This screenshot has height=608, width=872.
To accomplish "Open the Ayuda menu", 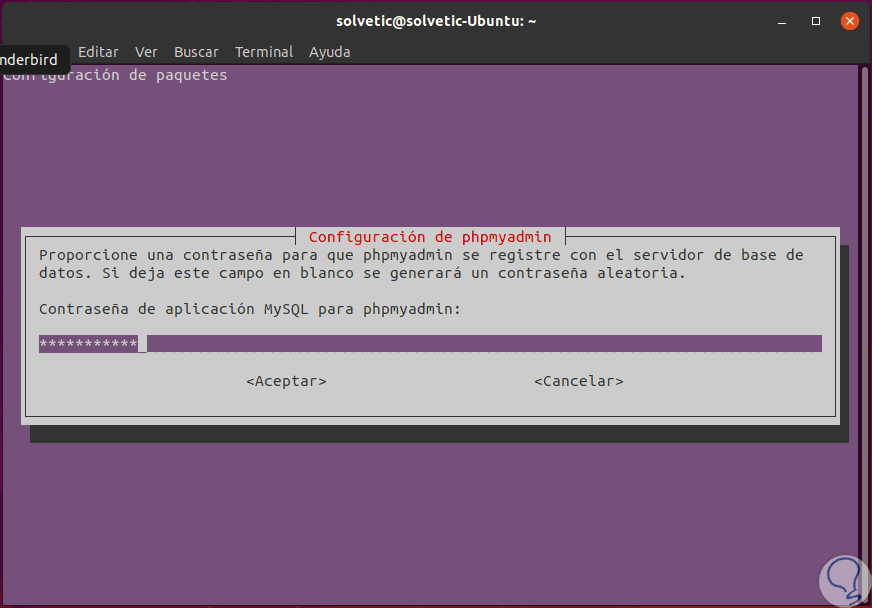I will click(329, 52).
